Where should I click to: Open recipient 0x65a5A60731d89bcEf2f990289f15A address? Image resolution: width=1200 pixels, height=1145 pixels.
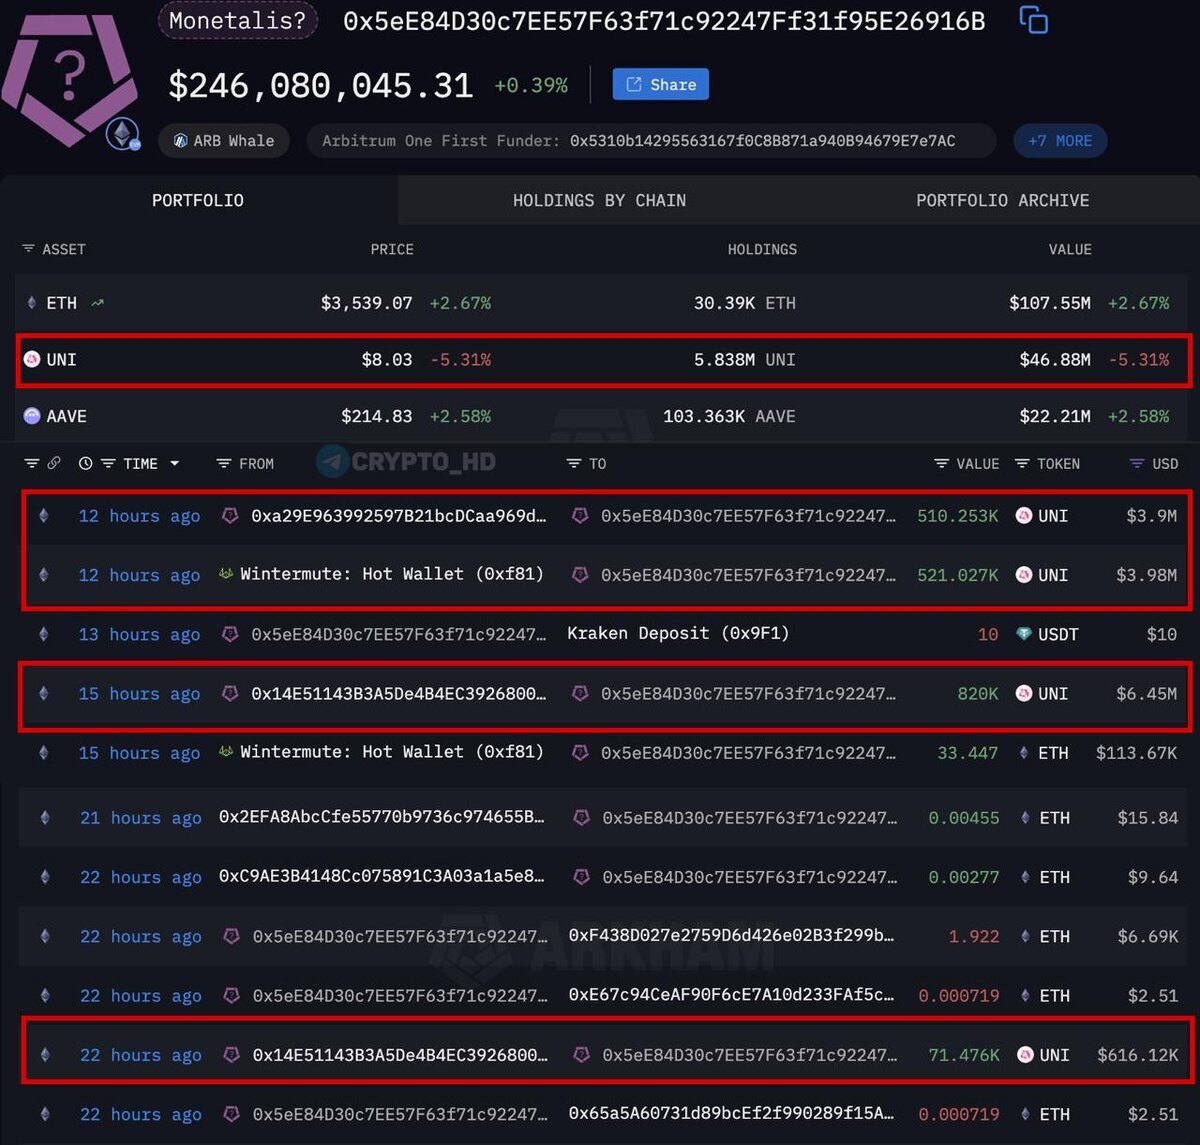point(731,1113)
